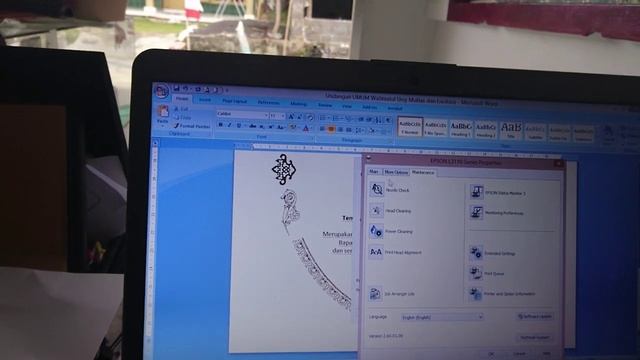Screen dimensions: 640x360
Task: Open the Print Queue
Action: [476, 273]
